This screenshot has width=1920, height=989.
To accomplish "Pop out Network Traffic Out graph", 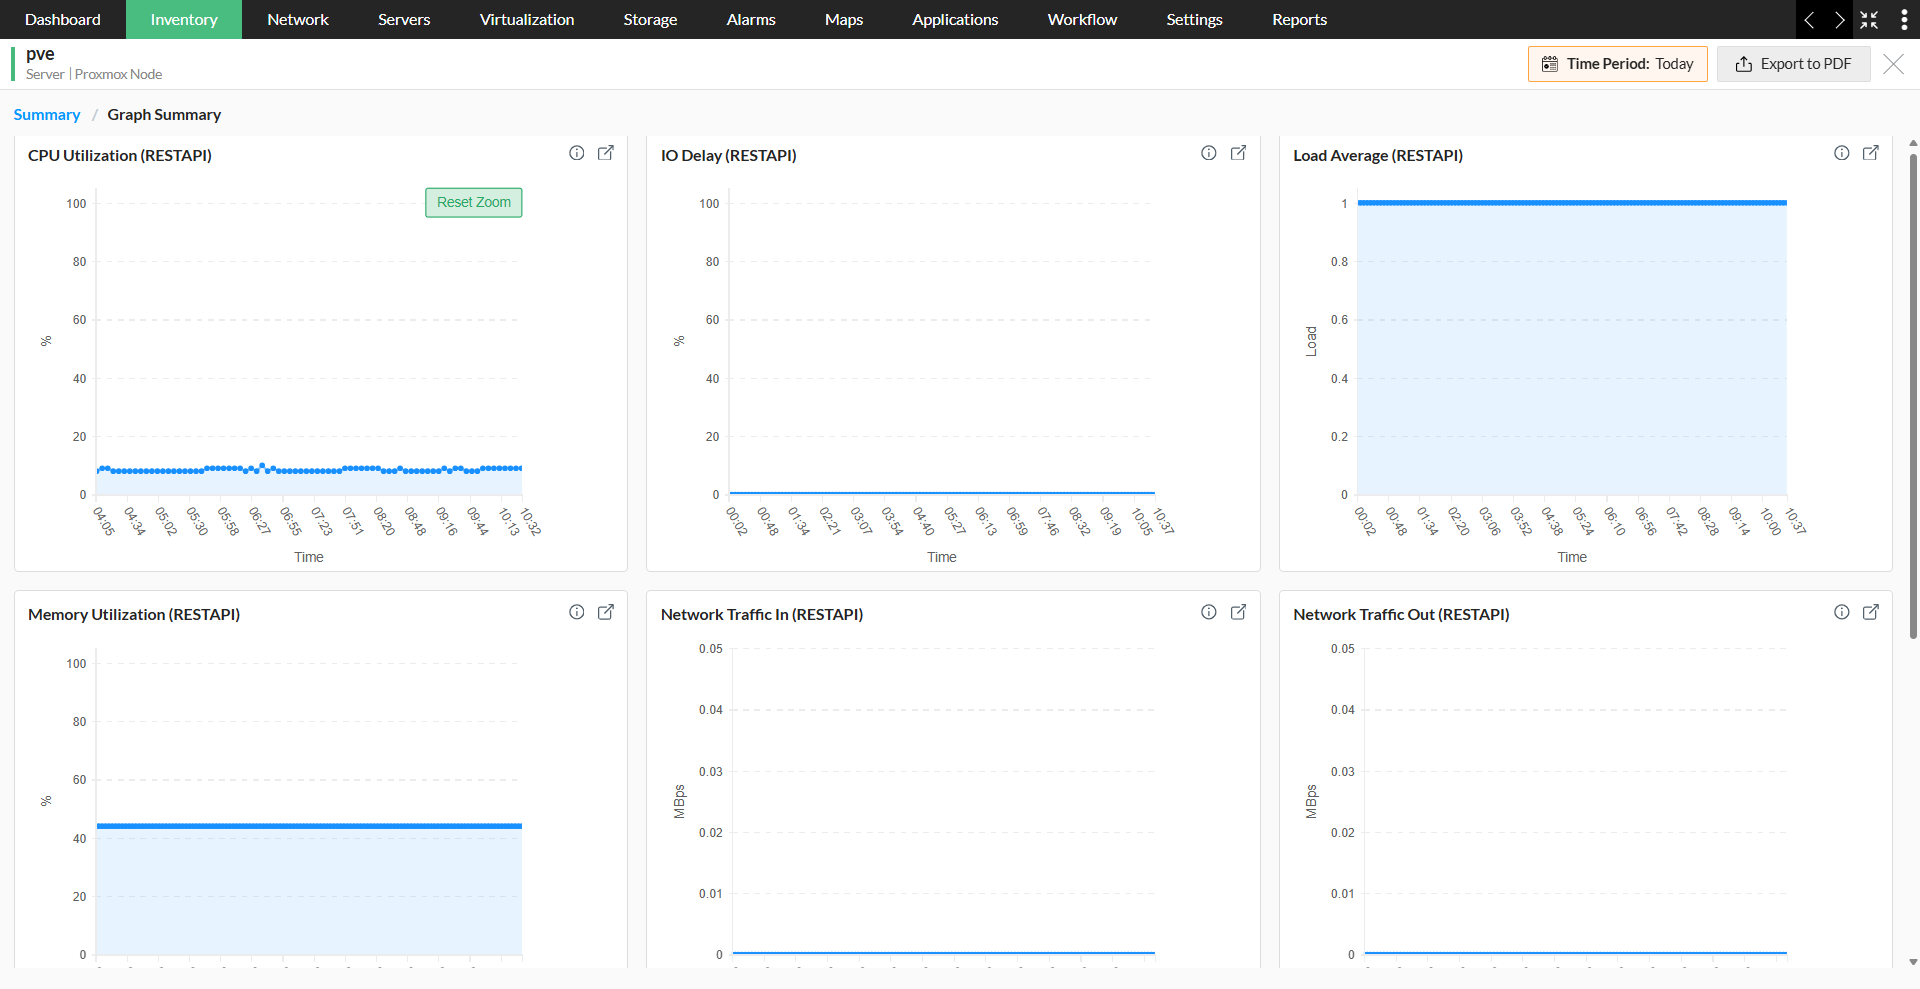I will pyautogui.click(x=1871, y=612).
